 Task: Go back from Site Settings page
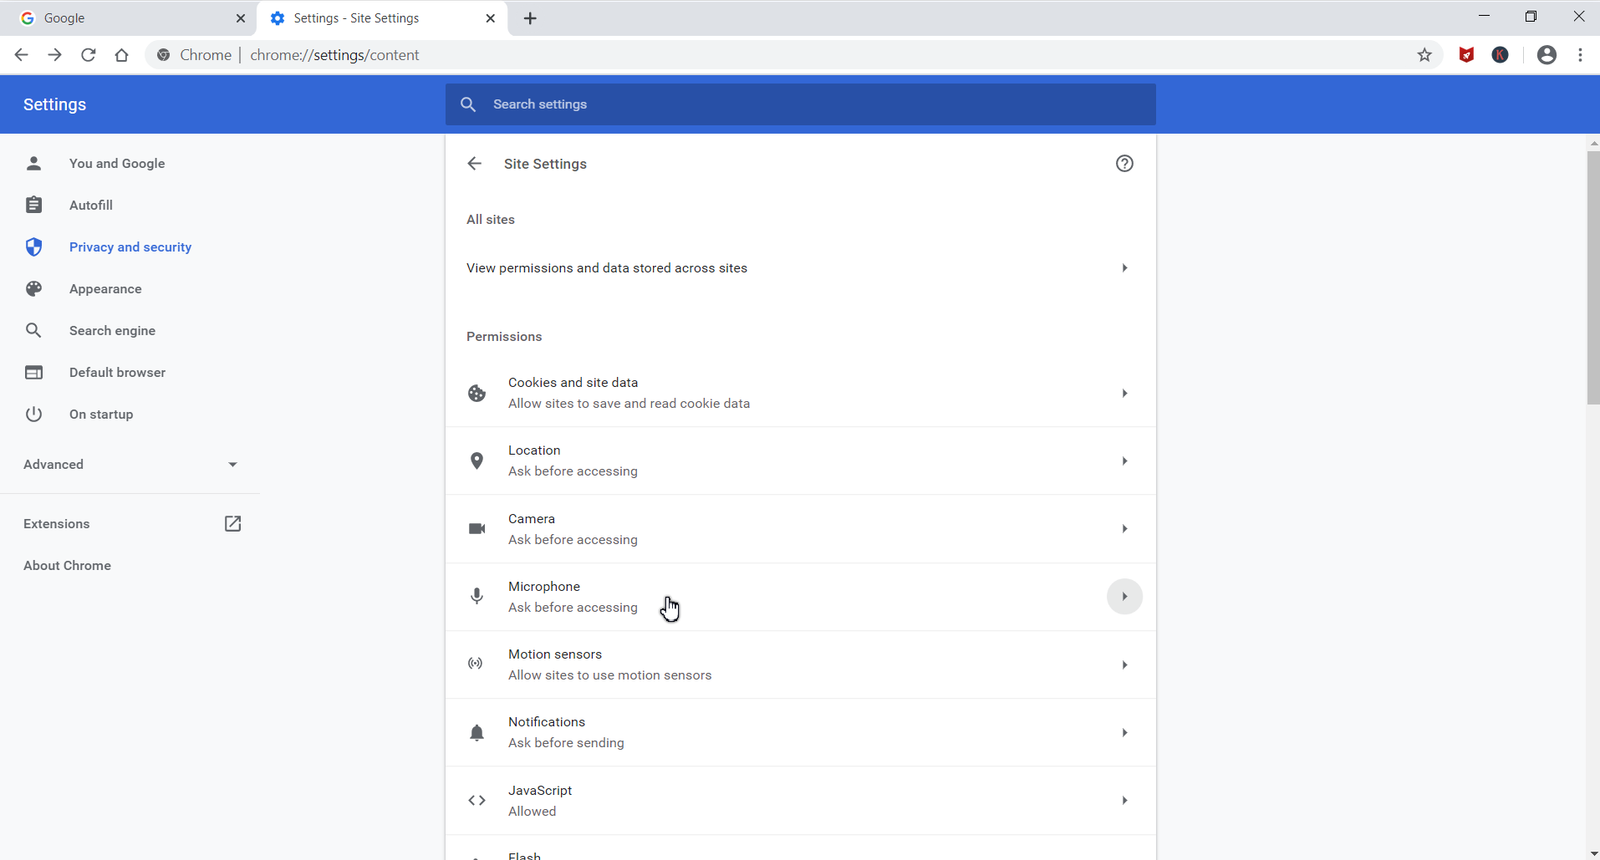click(x=475, y=163)
